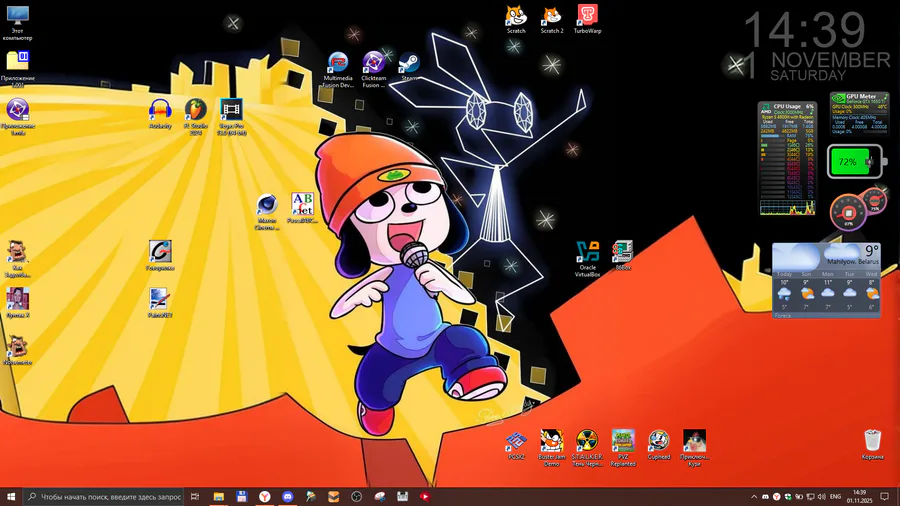Select the Steam desktop shortcut
Image resolution: width=900 pixels, height=506 pixels.
tap(409, 66)
